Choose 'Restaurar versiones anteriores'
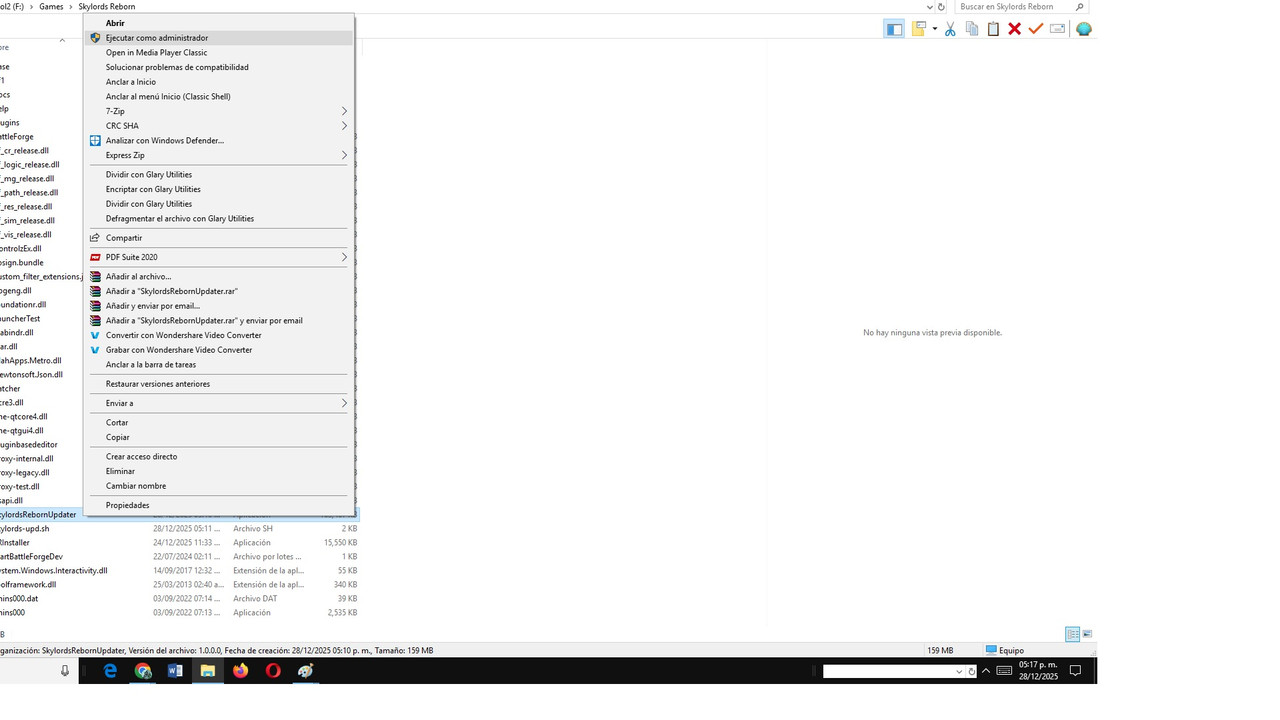 coord(218,384)
